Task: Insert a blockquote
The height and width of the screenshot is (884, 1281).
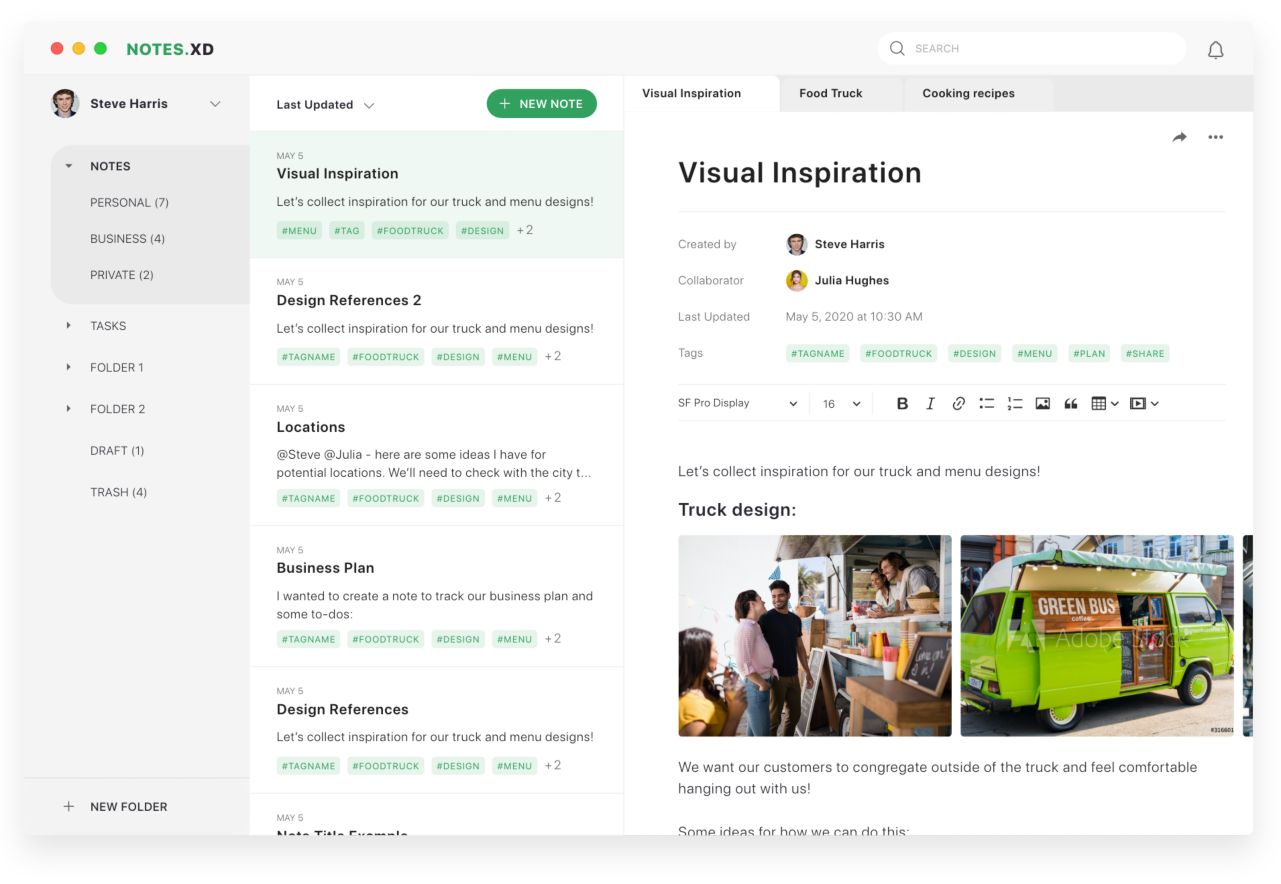Action: (x=1070, y=403)
